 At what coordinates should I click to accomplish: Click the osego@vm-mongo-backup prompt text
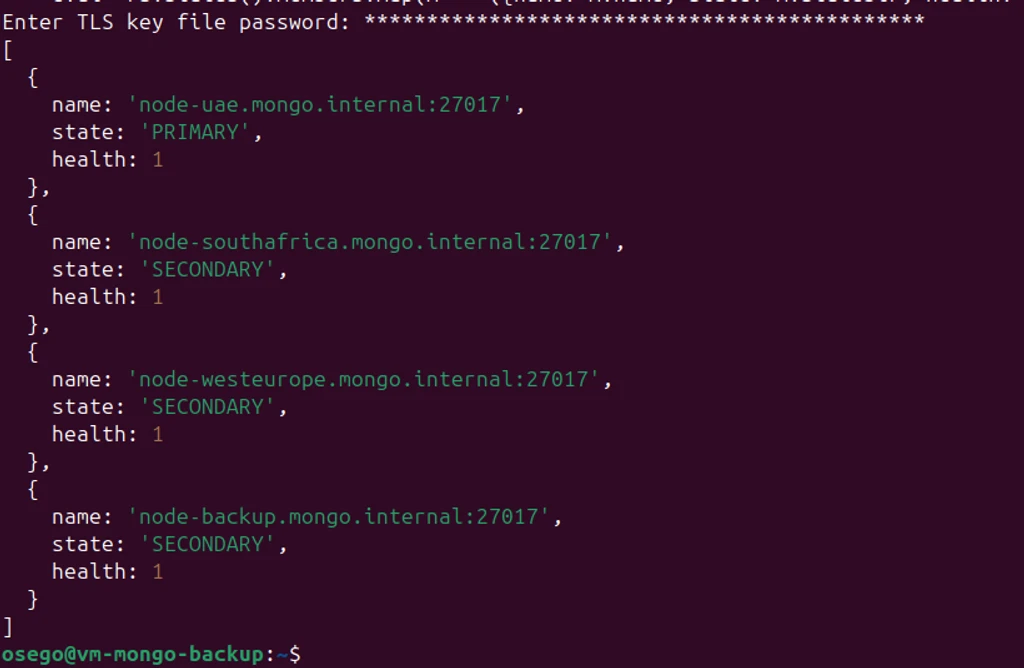[133, 654]
